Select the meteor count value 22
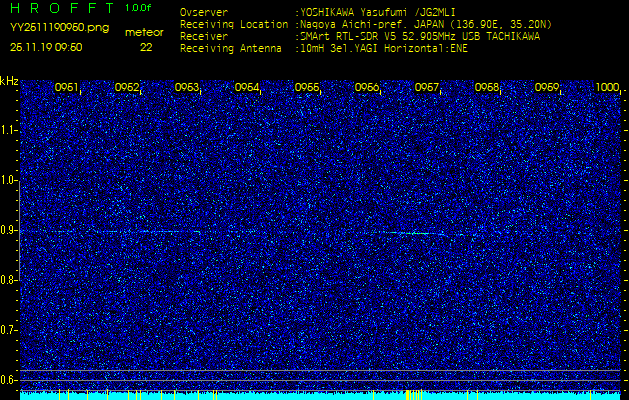 click(146, 48)
